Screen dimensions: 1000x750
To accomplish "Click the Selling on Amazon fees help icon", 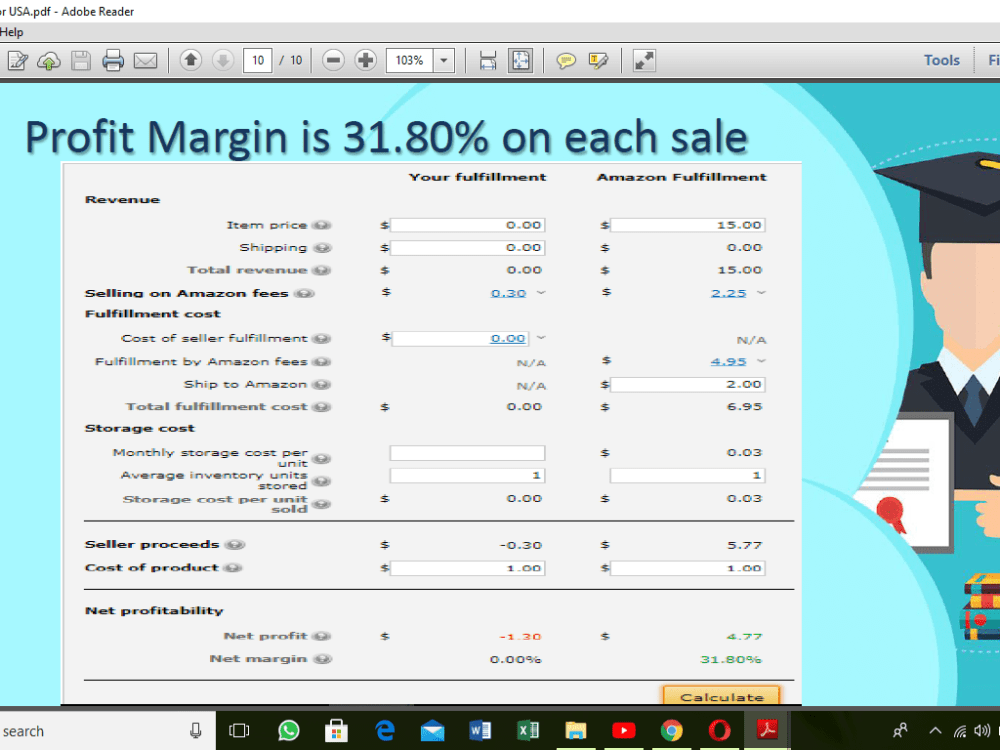I will pos(305,293).
